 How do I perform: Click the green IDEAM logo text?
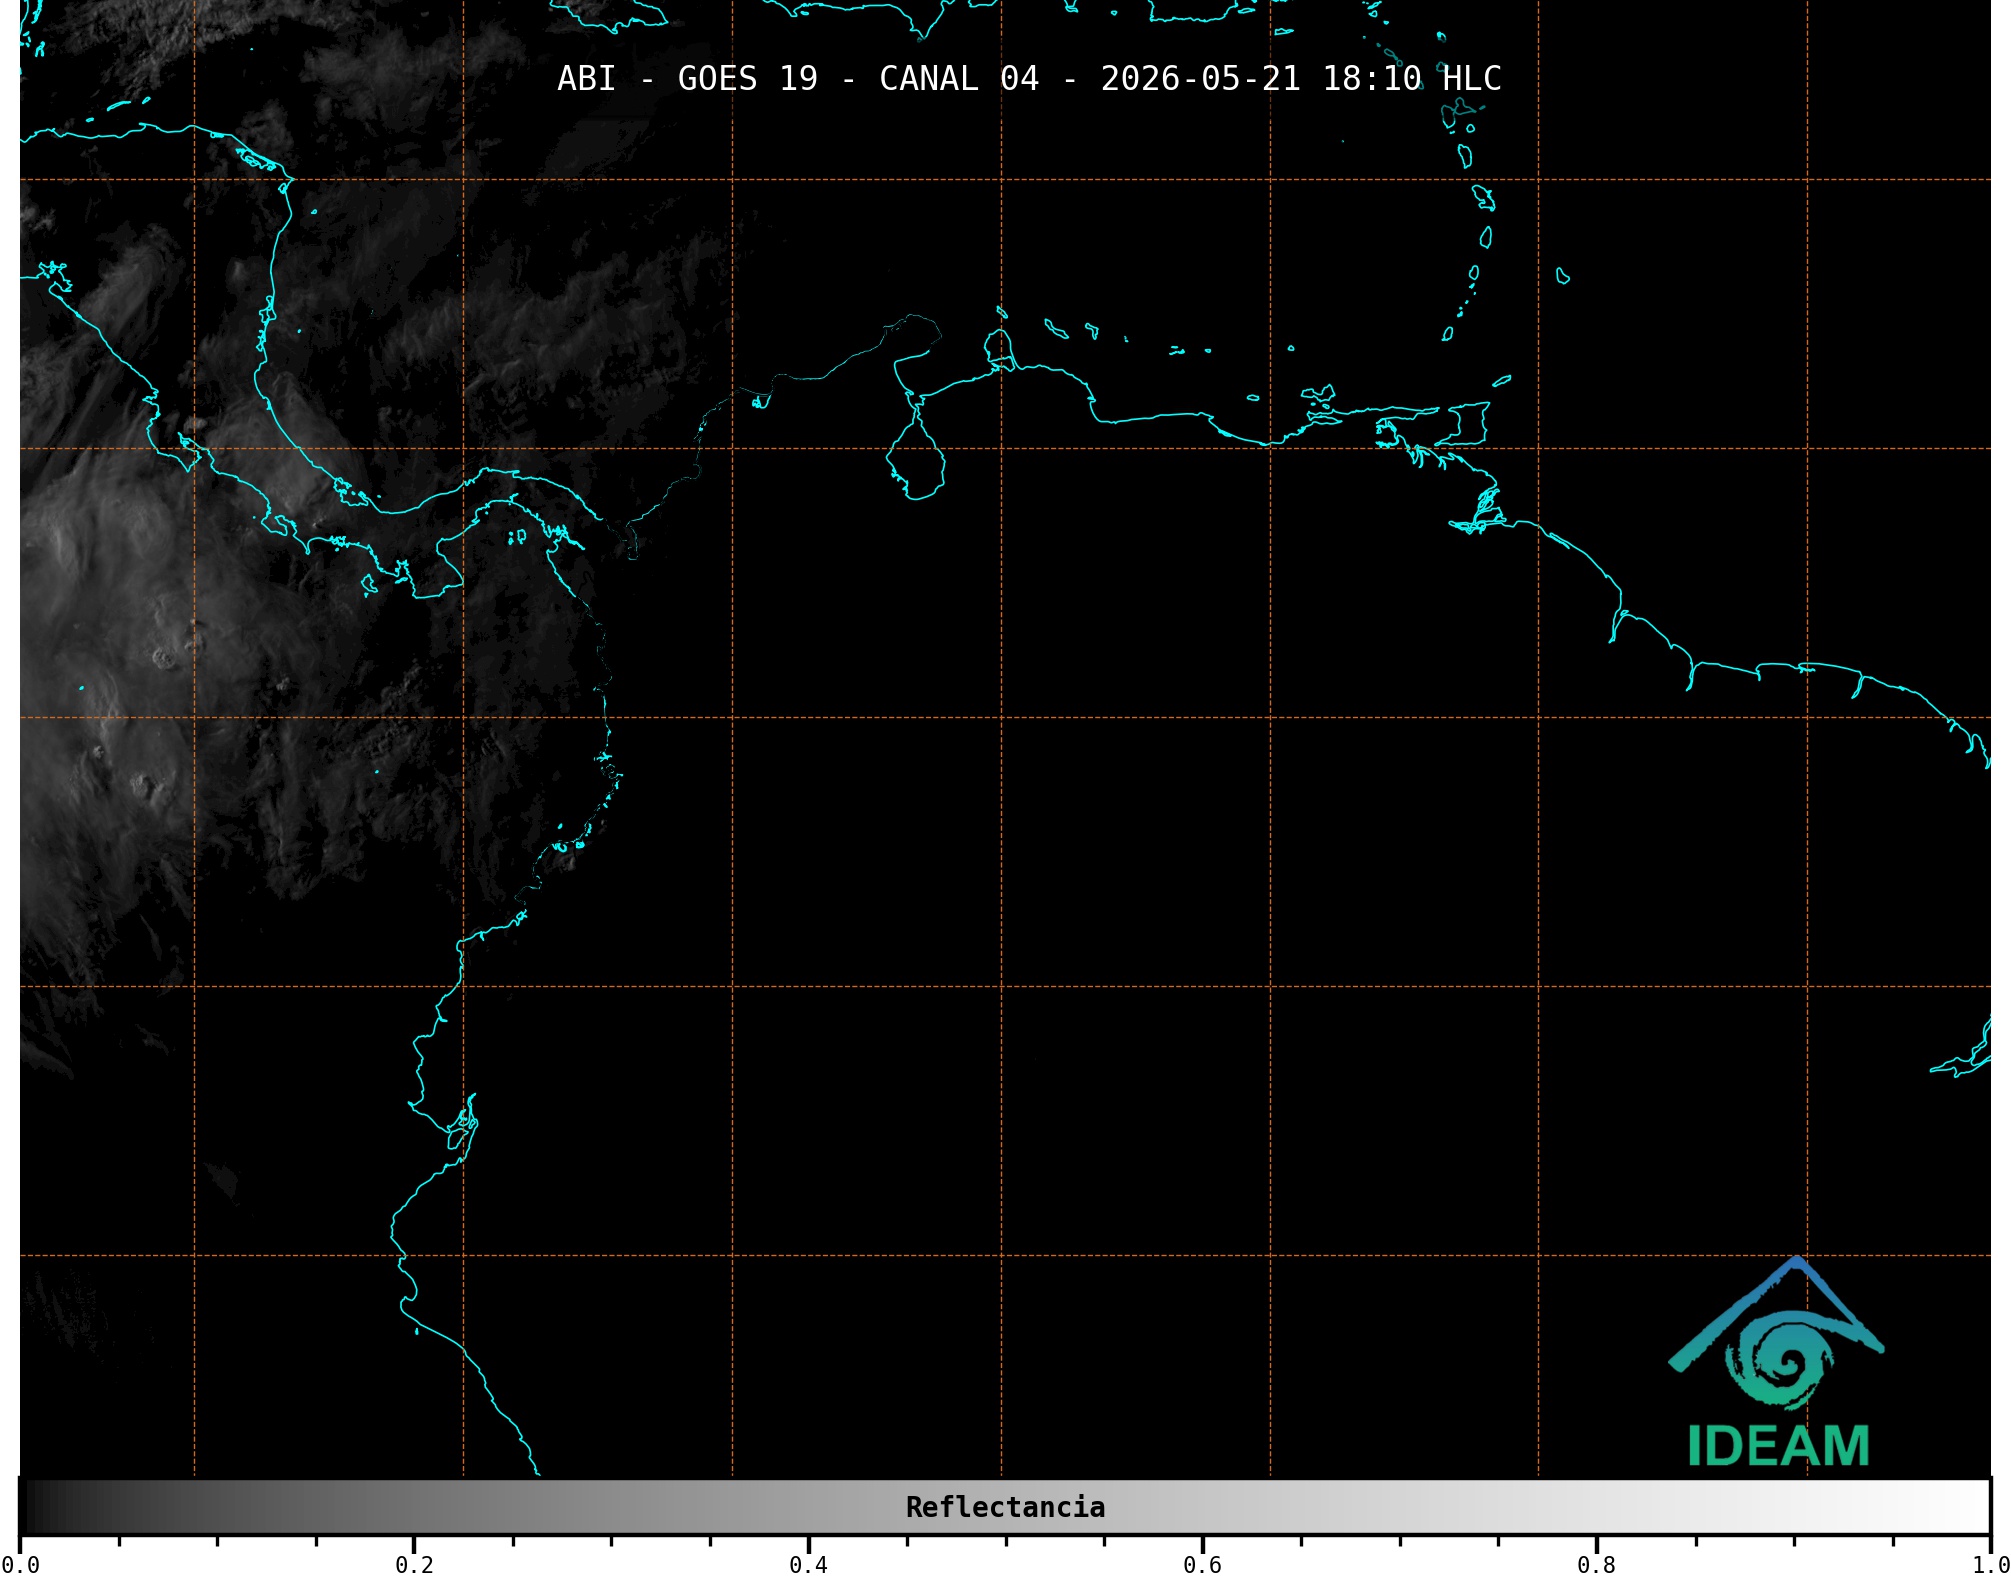(1778, 1446)
